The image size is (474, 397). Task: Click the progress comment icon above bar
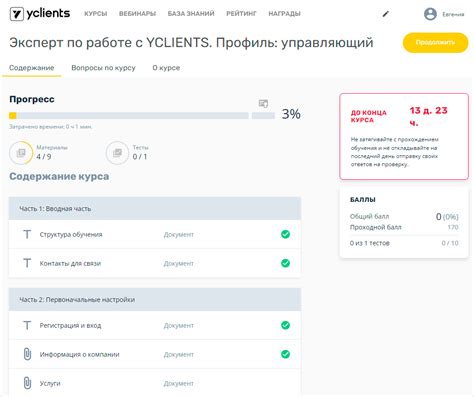coord(263,104)
